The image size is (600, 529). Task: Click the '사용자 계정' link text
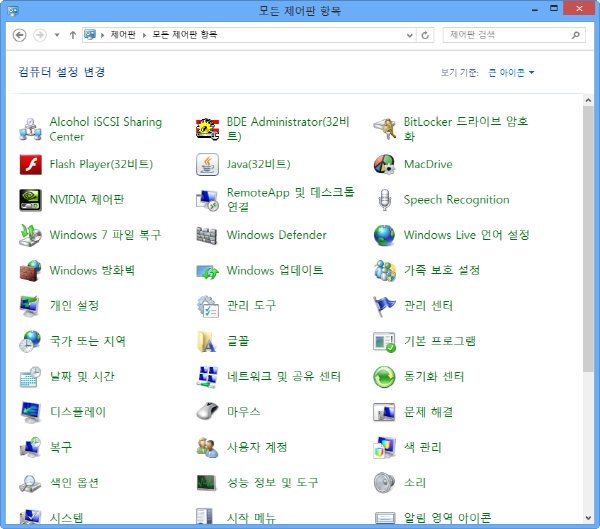point(257,447)
